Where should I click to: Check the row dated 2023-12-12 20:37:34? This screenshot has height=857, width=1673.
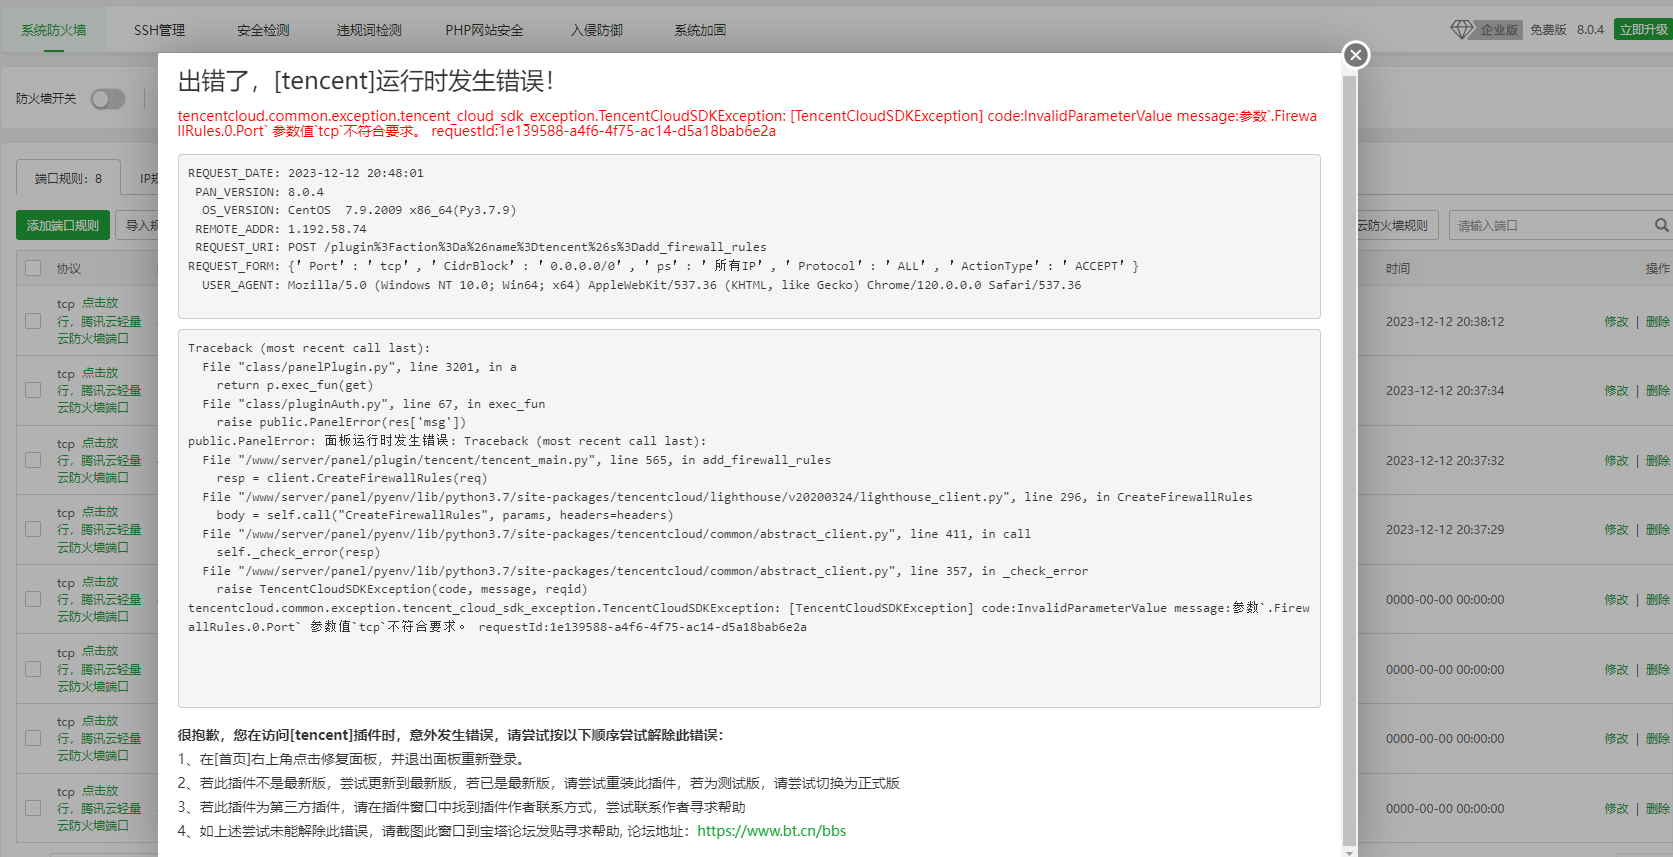pyautogui.click(x=33, y=391)
